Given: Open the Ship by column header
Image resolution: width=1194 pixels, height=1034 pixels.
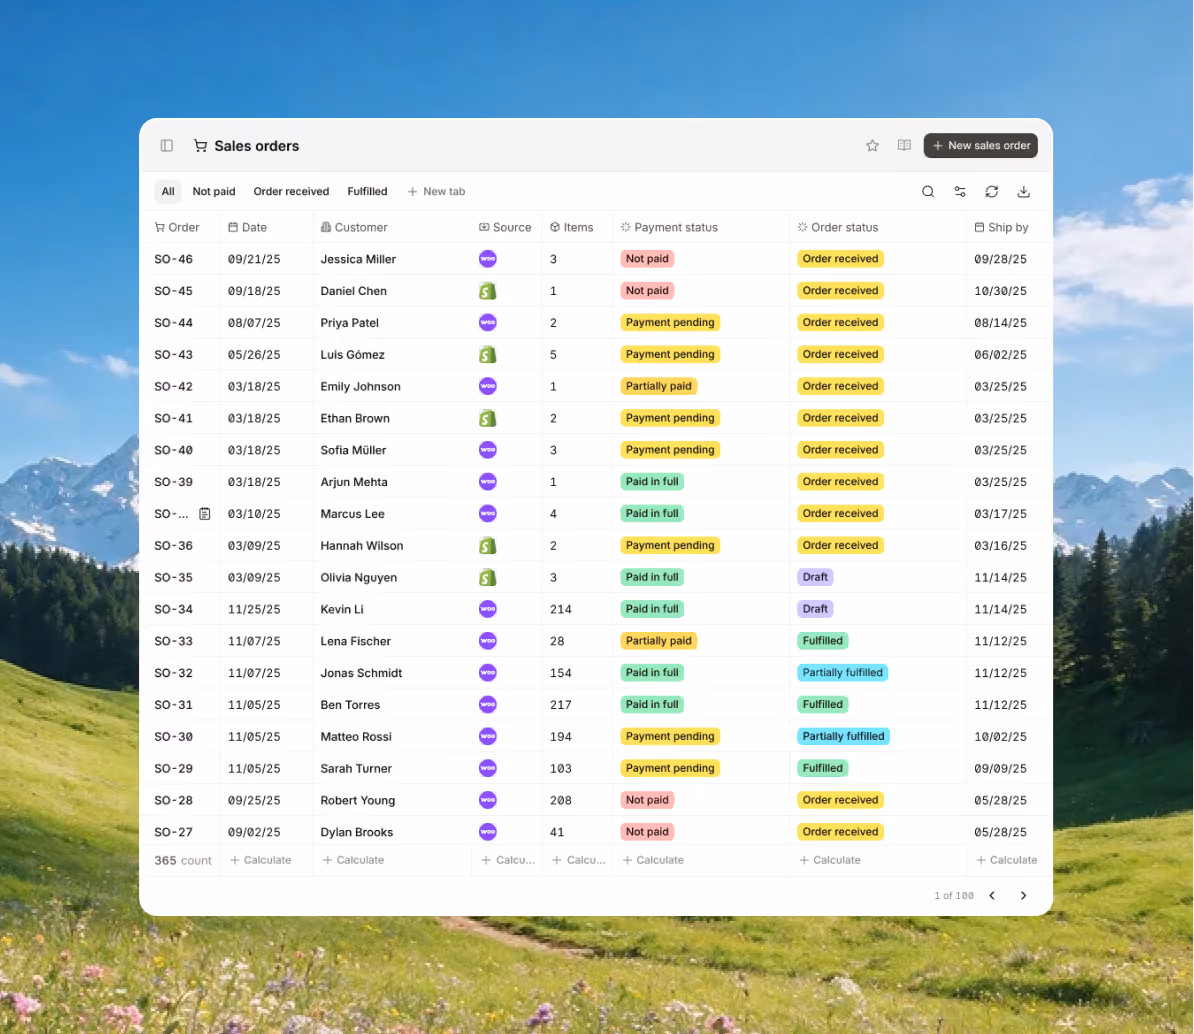Looking at the screenshot, I should (1001, 228).
